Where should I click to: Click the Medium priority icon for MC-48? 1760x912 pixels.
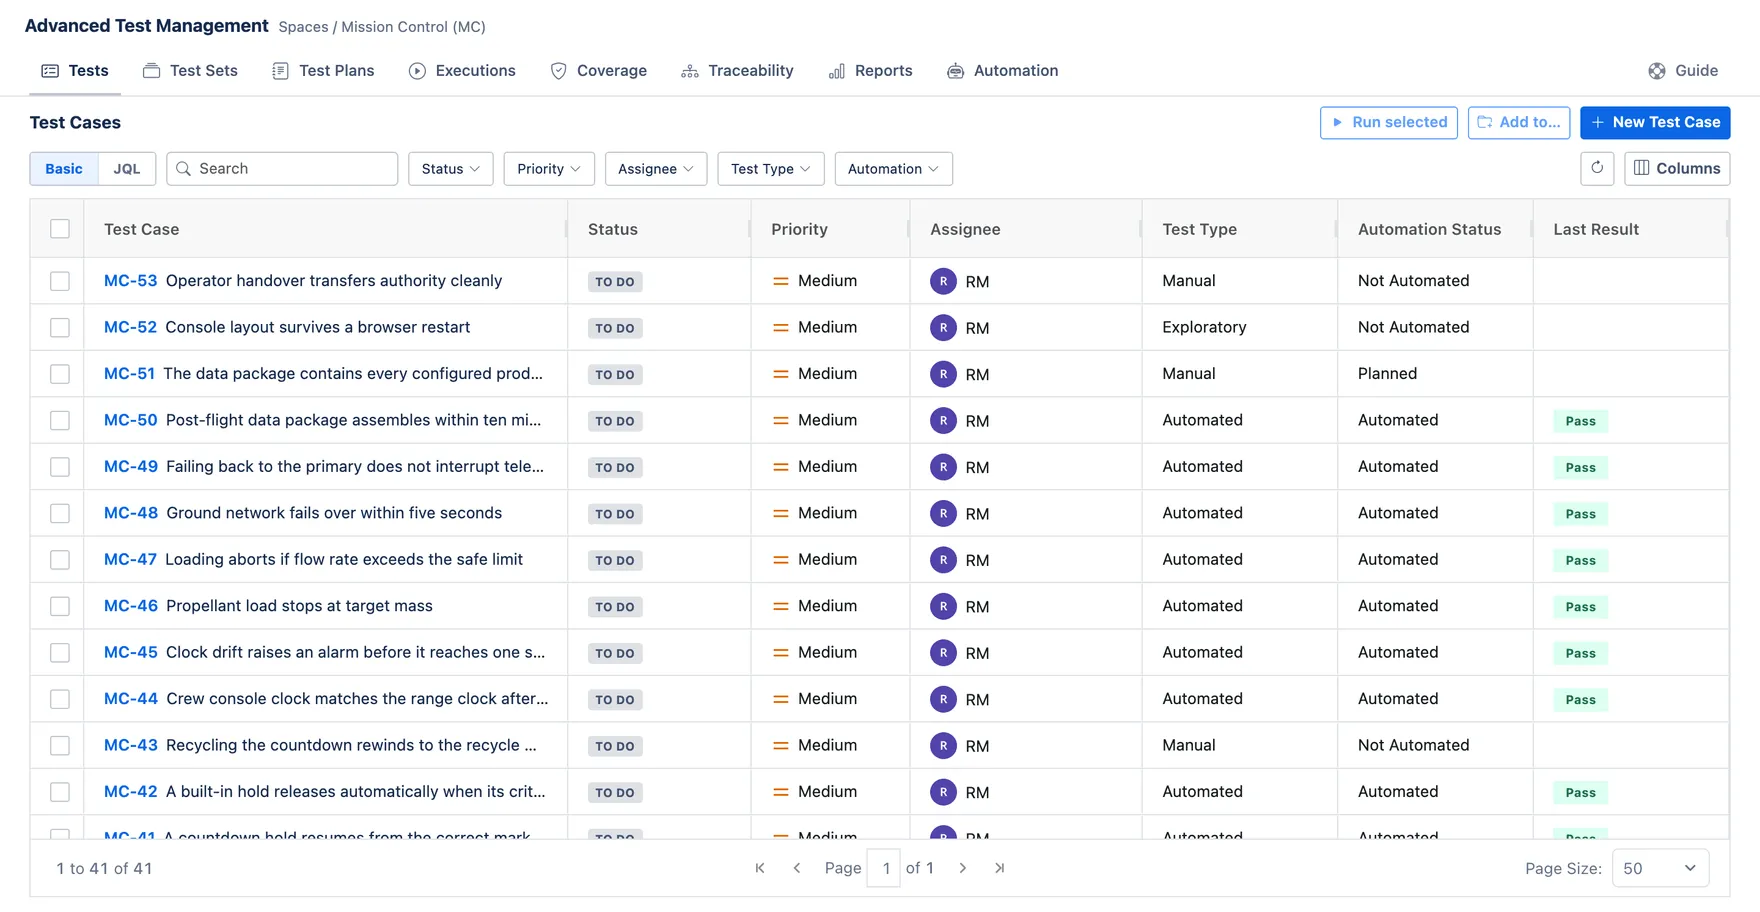click(x=781, y=514)
